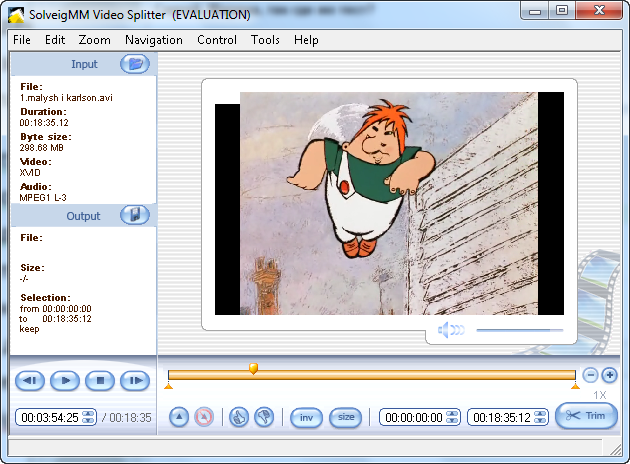The image size is (630, 464).
Task: Click the inv invert selection button
Action: click(x=306, y=418)
